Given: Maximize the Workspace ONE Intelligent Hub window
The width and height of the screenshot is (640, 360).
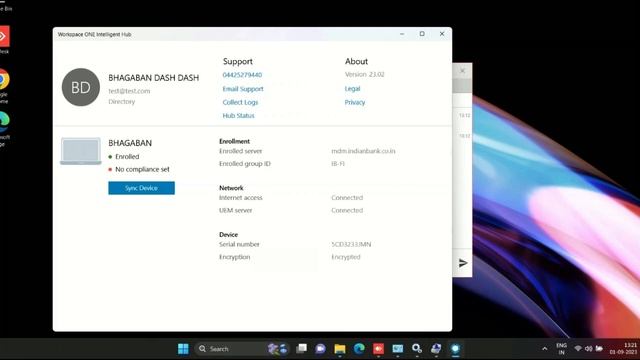Looking at the screenshot, I should click(422, 34).
